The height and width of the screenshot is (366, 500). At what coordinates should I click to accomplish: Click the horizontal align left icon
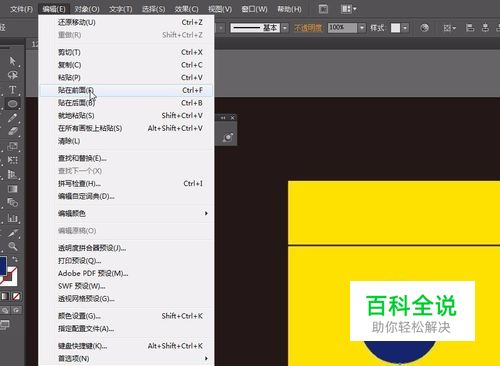(470, 28)
